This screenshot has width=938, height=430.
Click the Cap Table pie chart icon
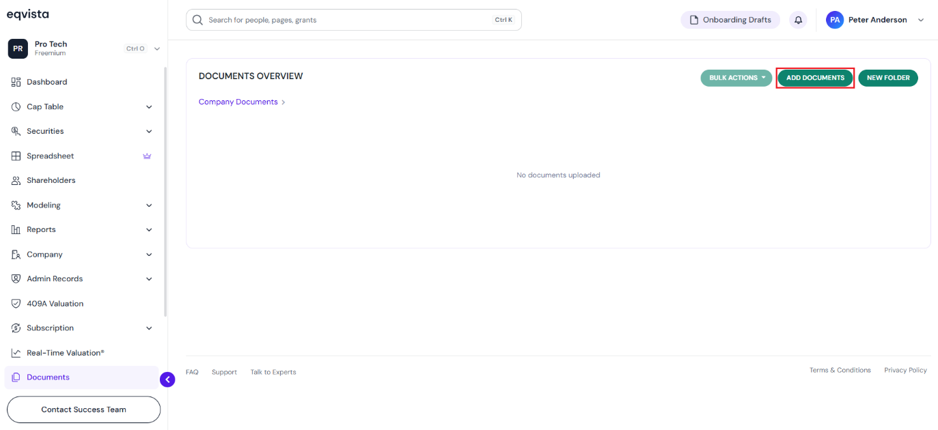(16, 106)
